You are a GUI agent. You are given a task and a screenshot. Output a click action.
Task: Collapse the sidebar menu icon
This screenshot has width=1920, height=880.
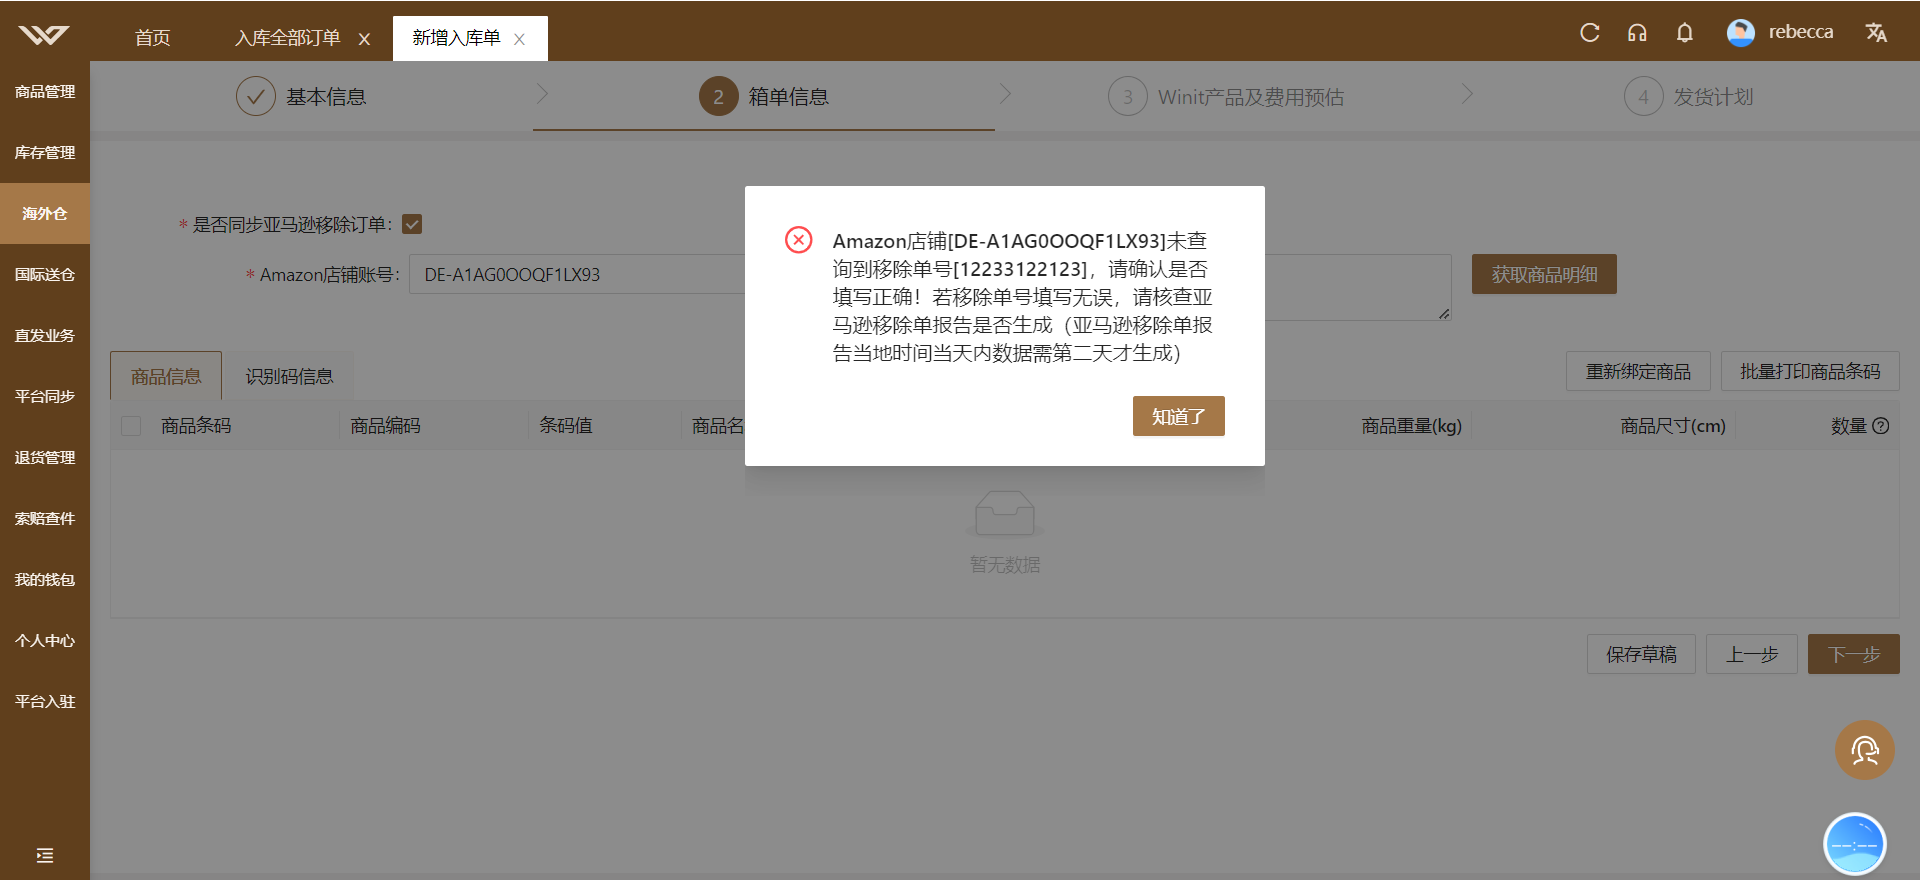45,855
